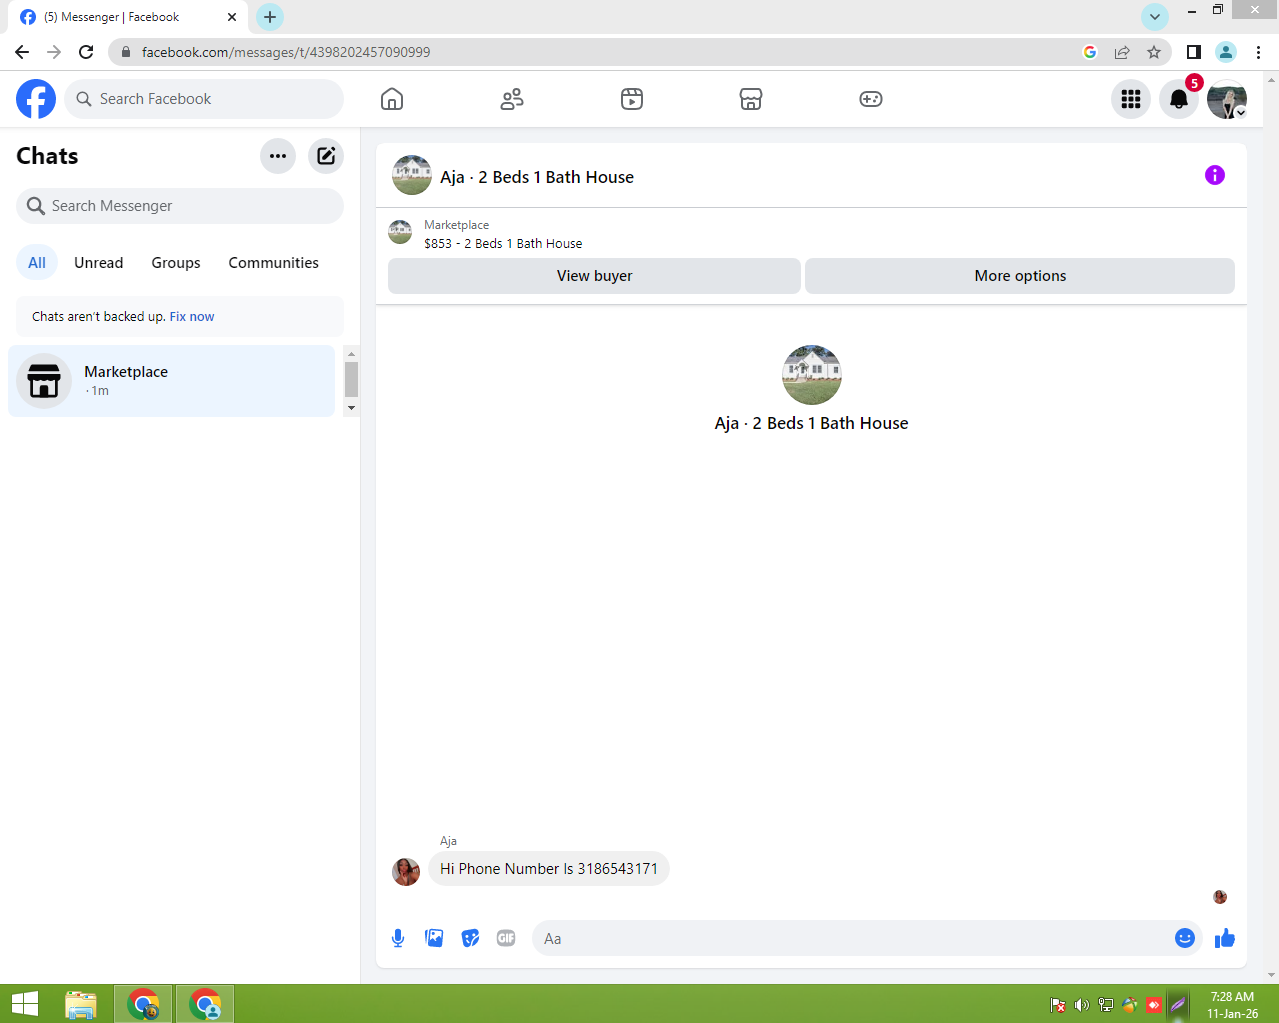Screen dimensions: 1279x1023
Task: Choose a sticker with the sticker icon
Action: (470, 938)
